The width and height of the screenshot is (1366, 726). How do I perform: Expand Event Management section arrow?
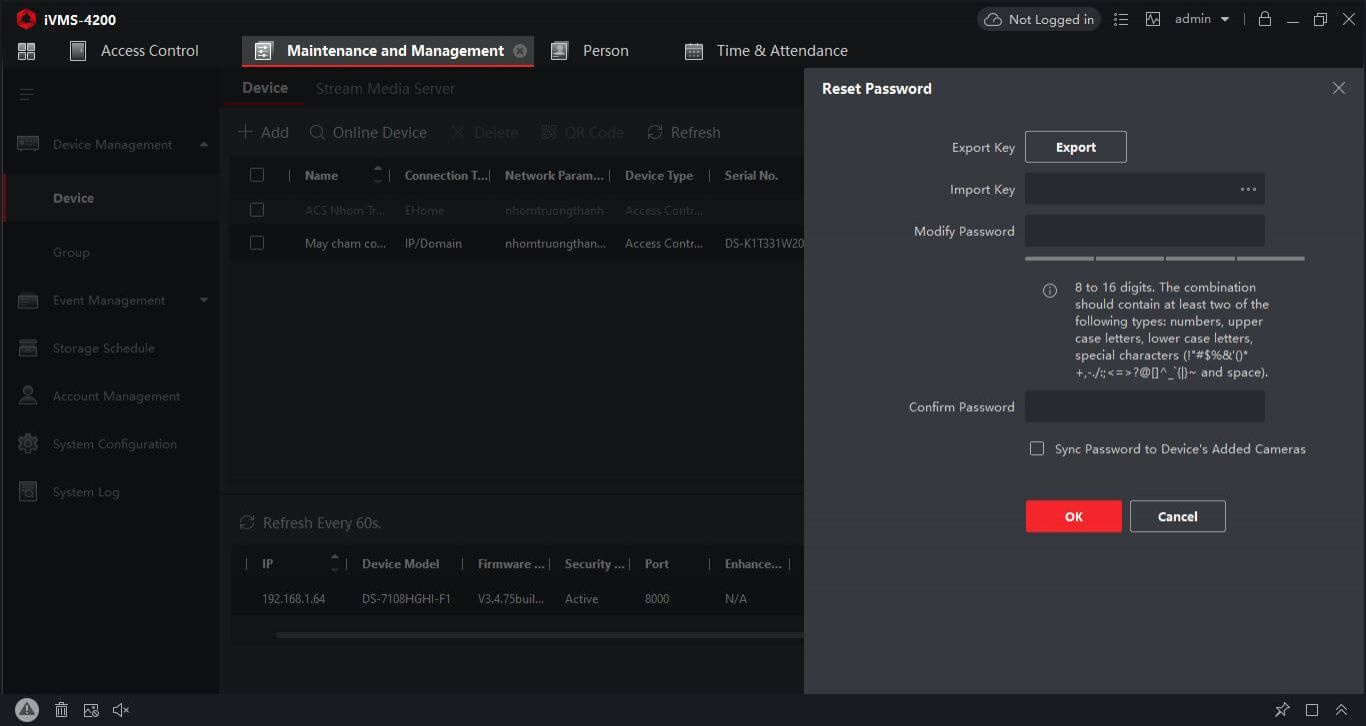[204, 300]
